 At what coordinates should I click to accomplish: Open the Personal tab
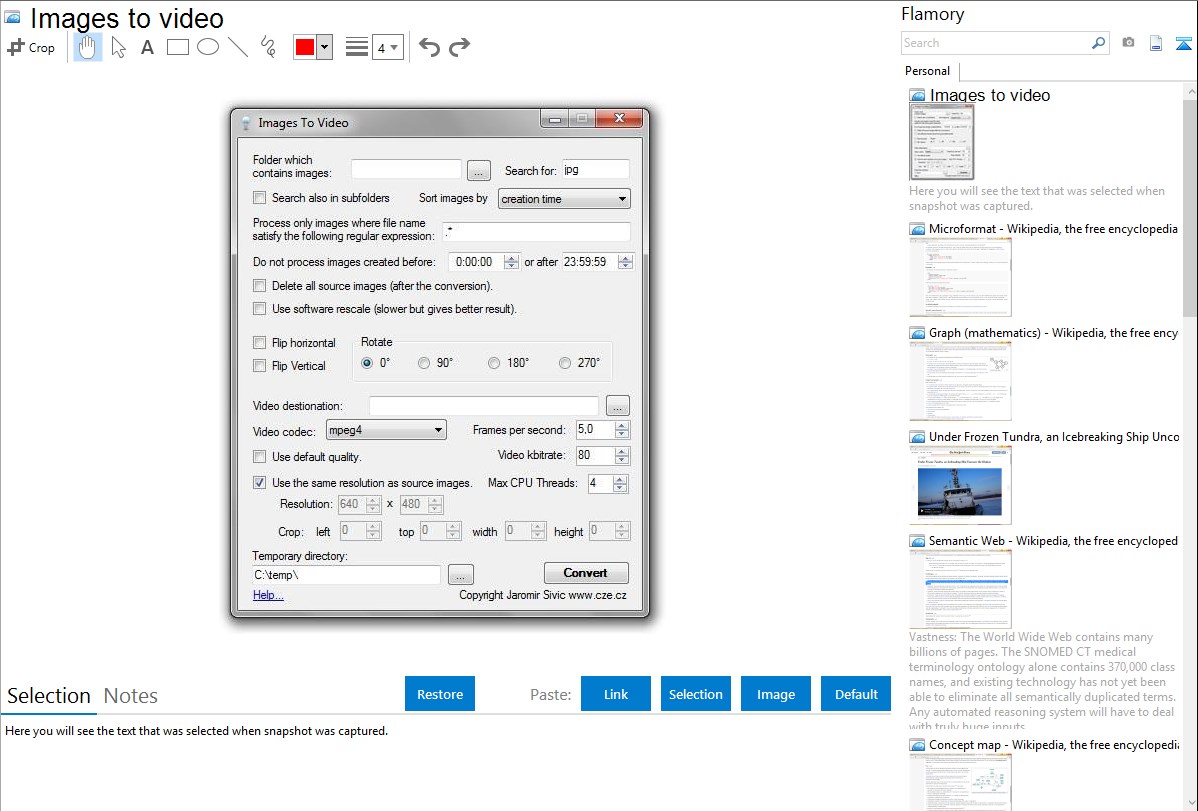coord(927,71)
